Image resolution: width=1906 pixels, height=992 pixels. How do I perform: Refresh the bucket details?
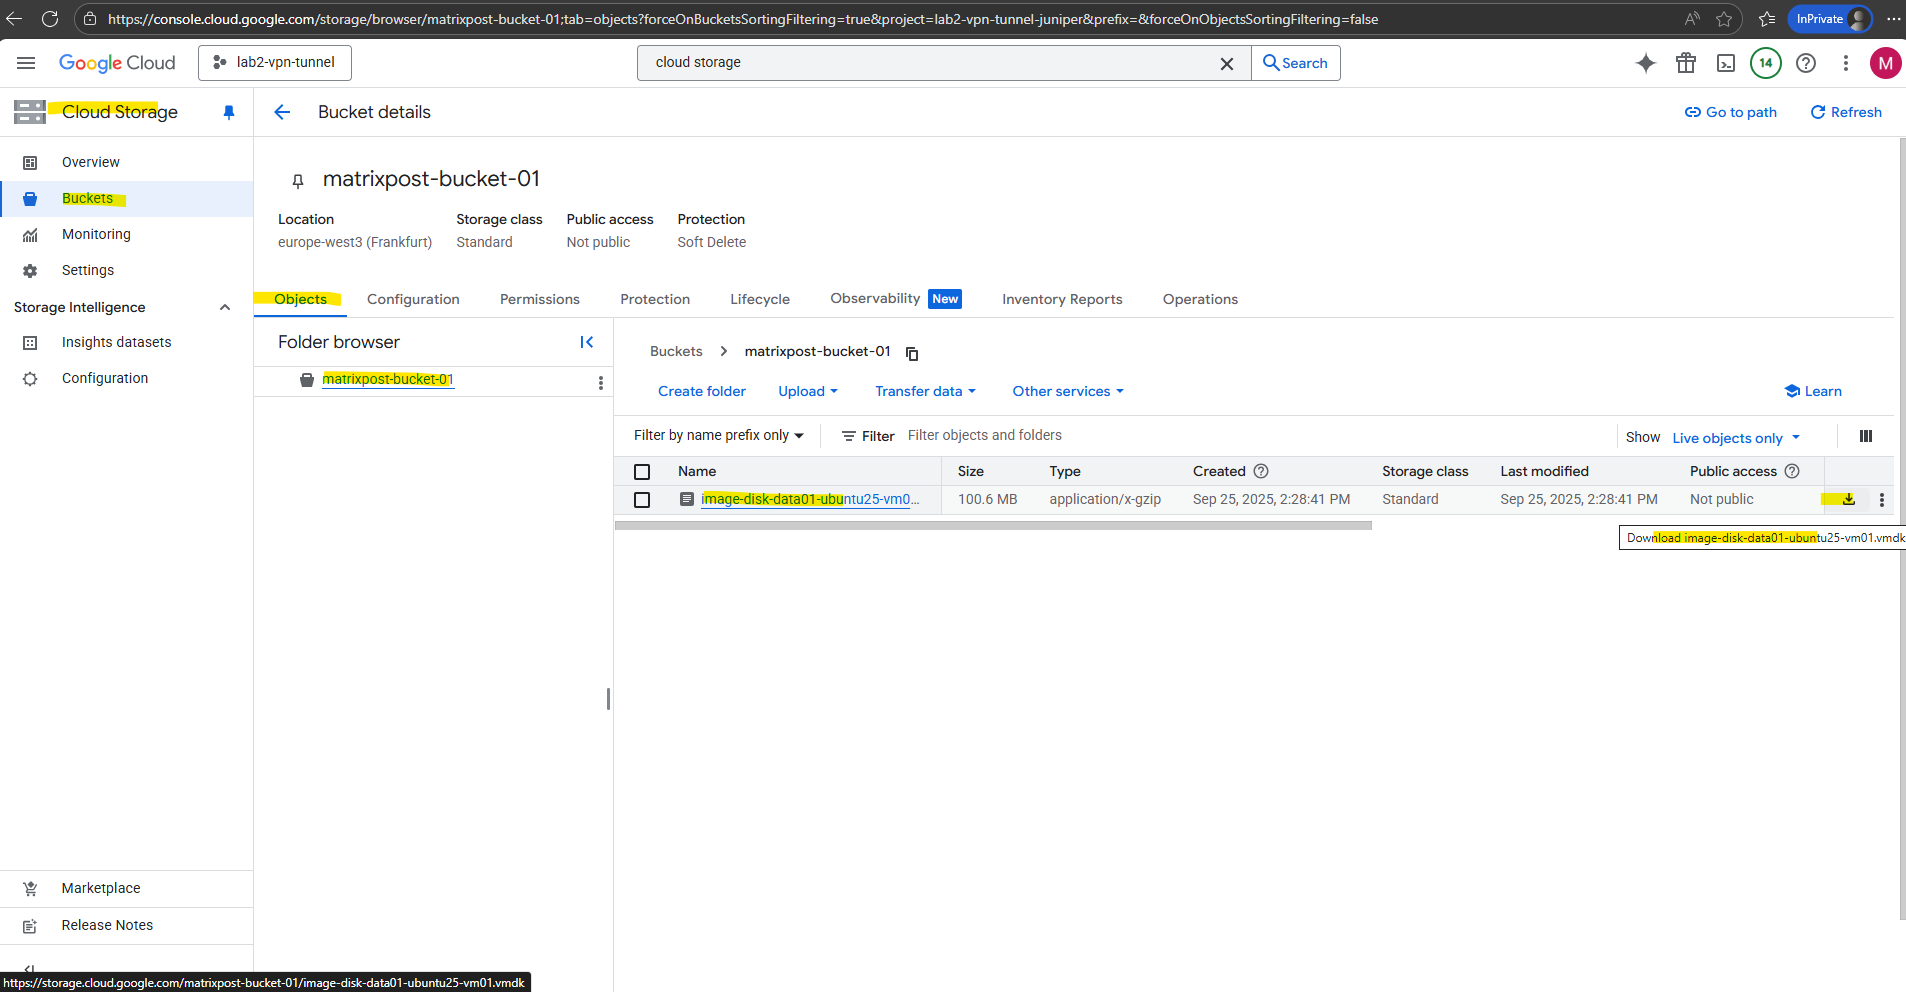pos(1846,112)
